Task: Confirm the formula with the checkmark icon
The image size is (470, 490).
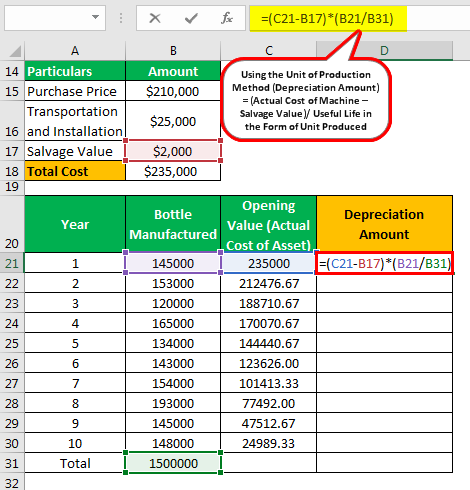Action: tap(191, 18)
